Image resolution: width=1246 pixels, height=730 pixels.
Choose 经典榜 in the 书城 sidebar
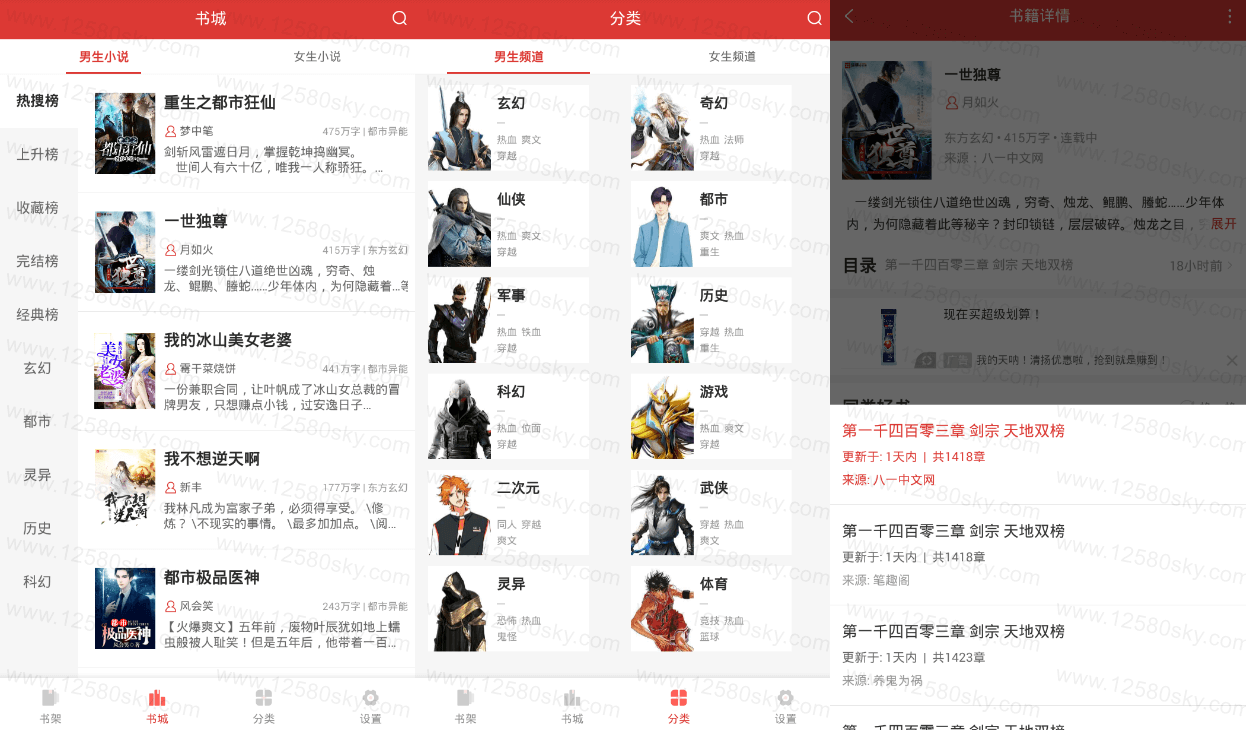pos(38,315)
